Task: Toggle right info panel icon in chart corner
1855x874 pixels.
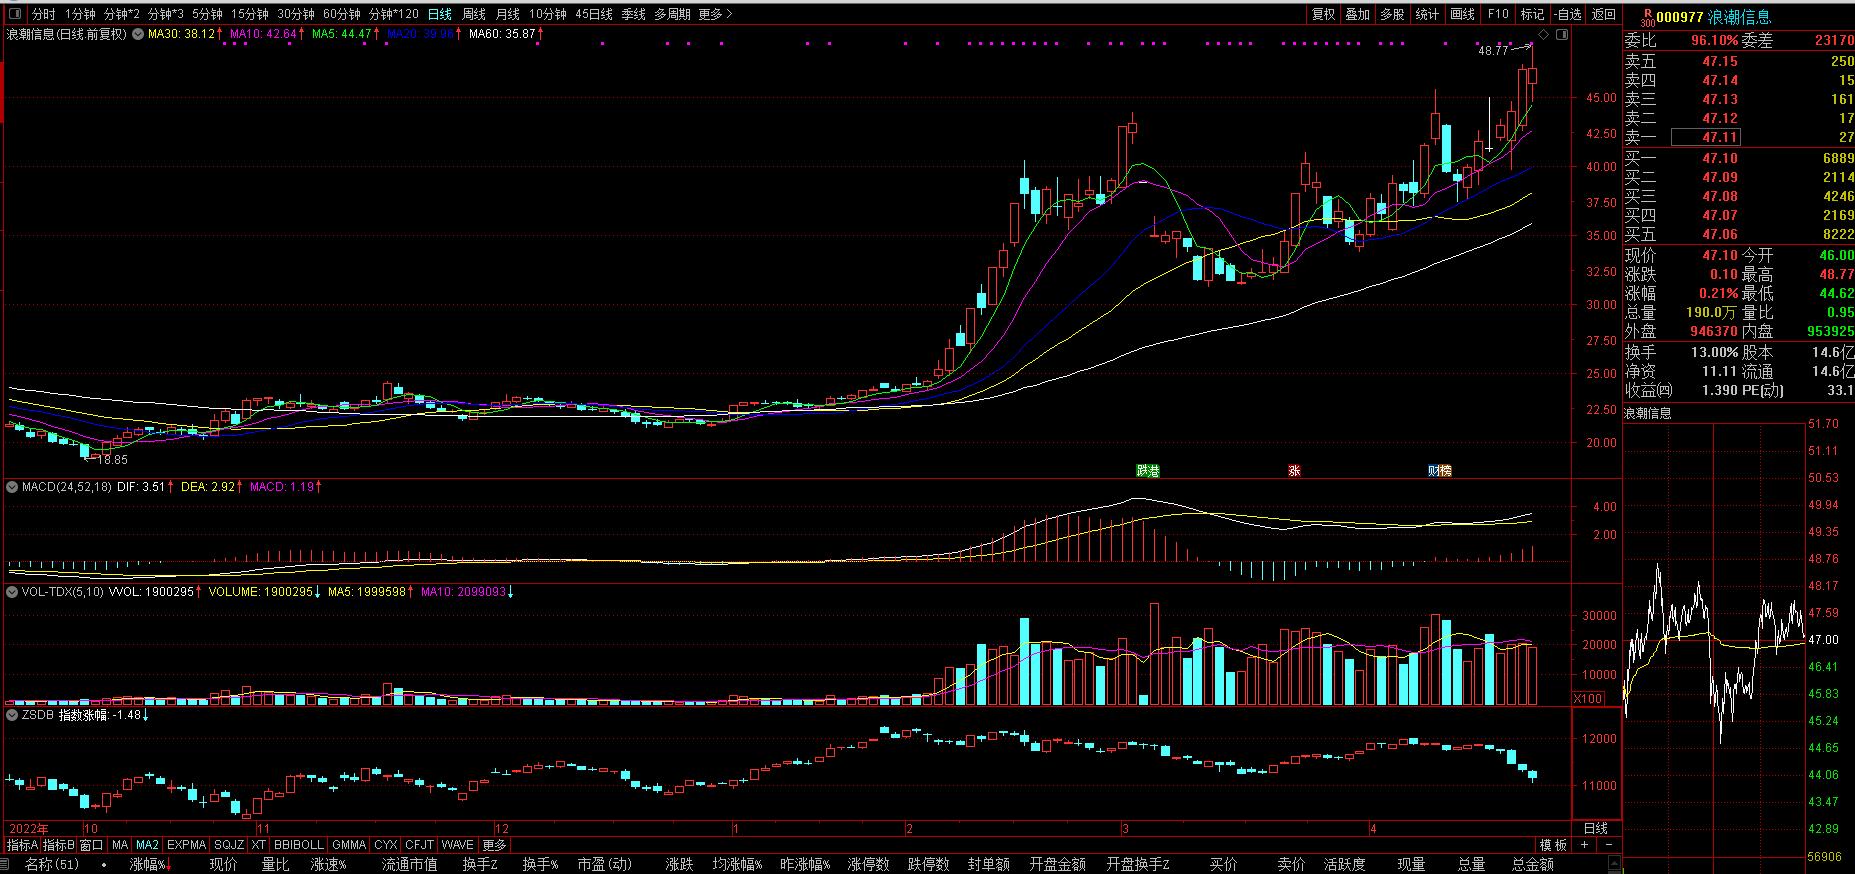Action: coord(1562,34)
